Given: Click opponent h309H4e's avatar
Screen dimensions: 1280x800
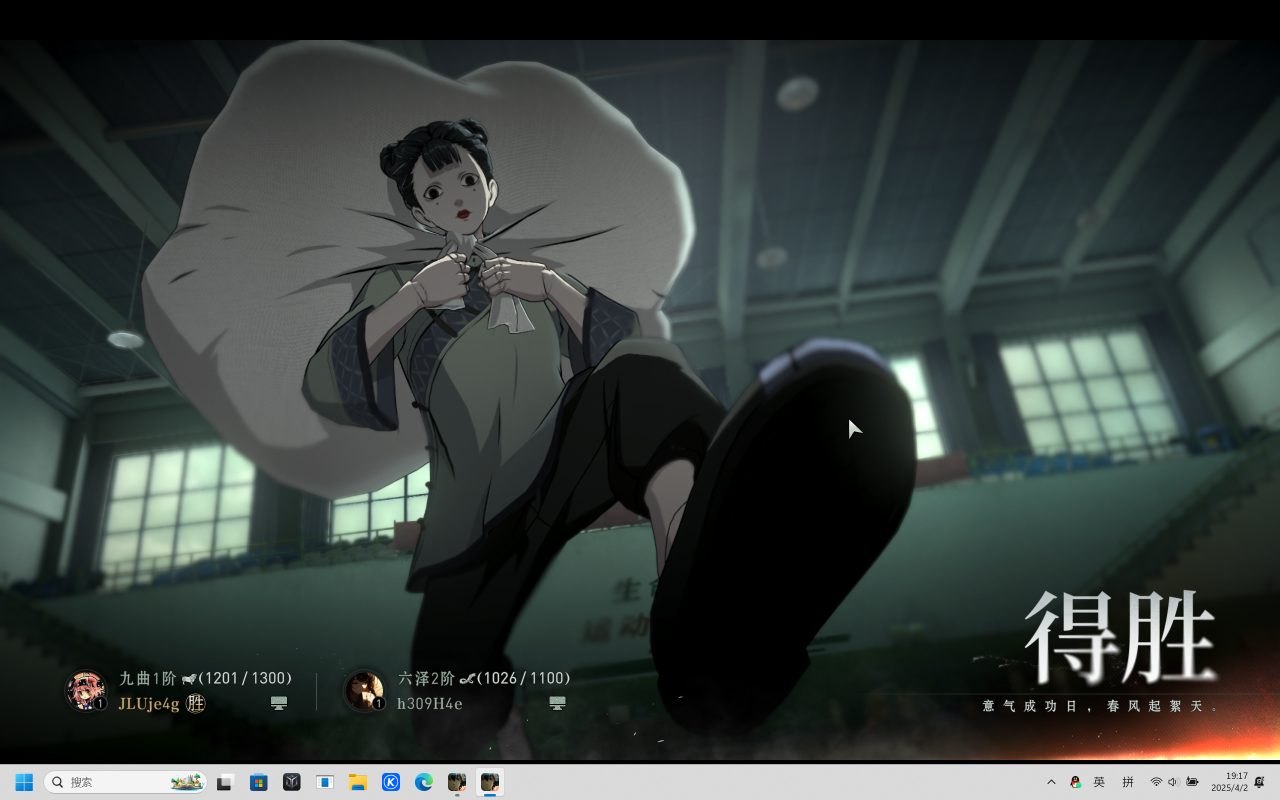Looking at the screenshot, I should [364, 690].
